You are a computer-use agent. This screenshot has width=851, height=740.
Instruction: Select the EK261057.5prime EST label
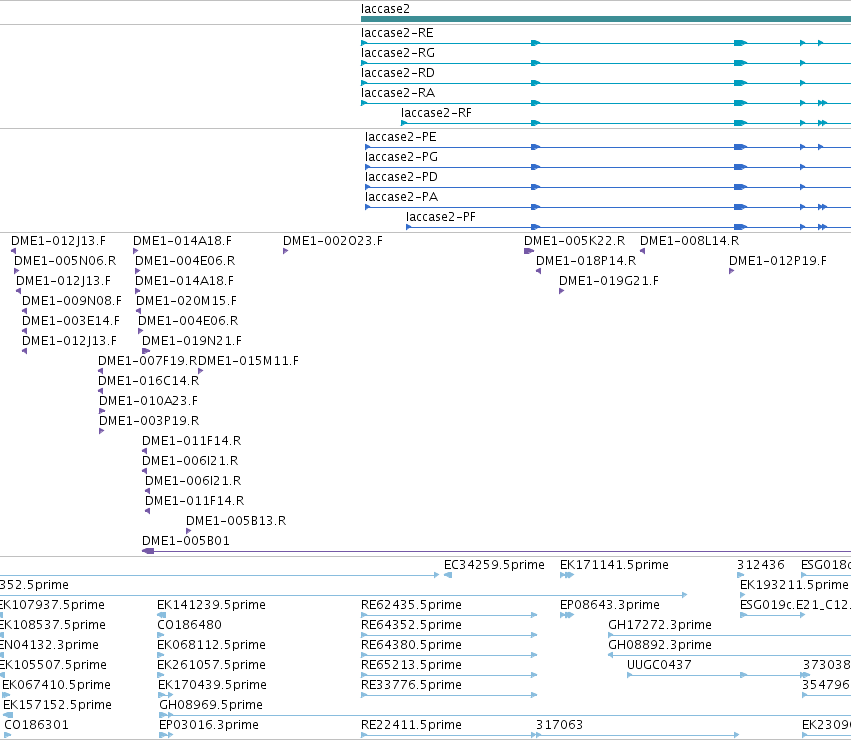(211, 666)
